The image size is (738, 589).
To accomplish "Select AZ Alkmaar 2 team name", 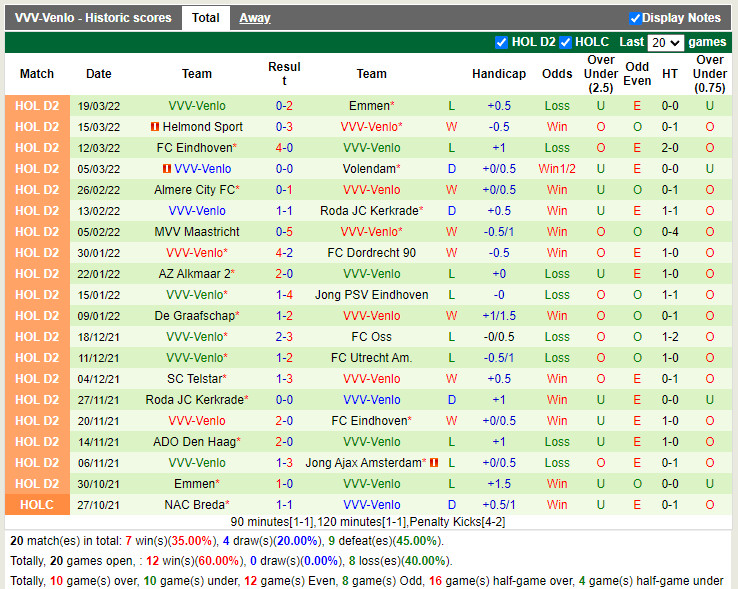I will pyautogui.click(x=194, y=274).
